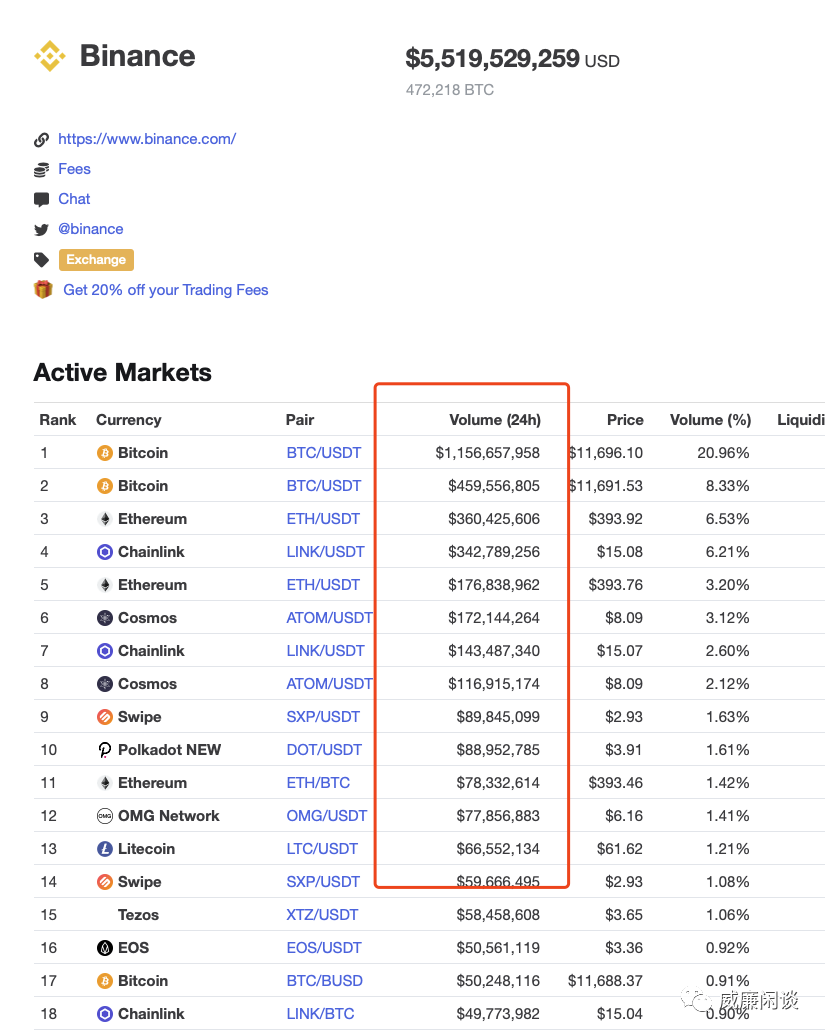Open the ATOM/USDT pair in rank 8 row

[x=330, y=684]
